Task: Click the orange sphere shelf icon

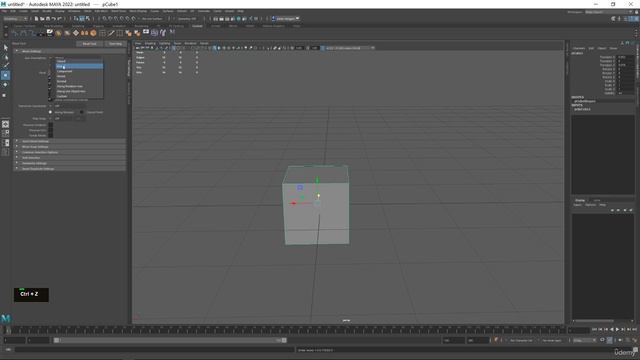Action: (x=93, y=33)
